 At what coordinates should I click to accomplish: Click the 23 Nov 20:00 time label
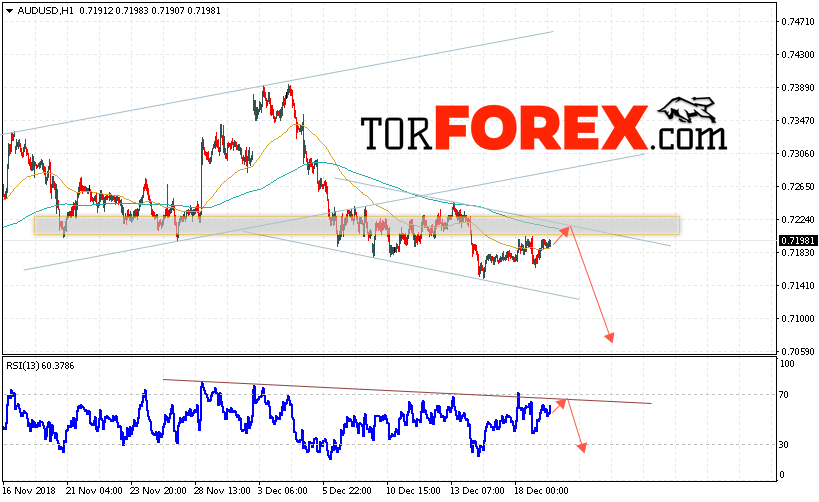coord(158,491)
